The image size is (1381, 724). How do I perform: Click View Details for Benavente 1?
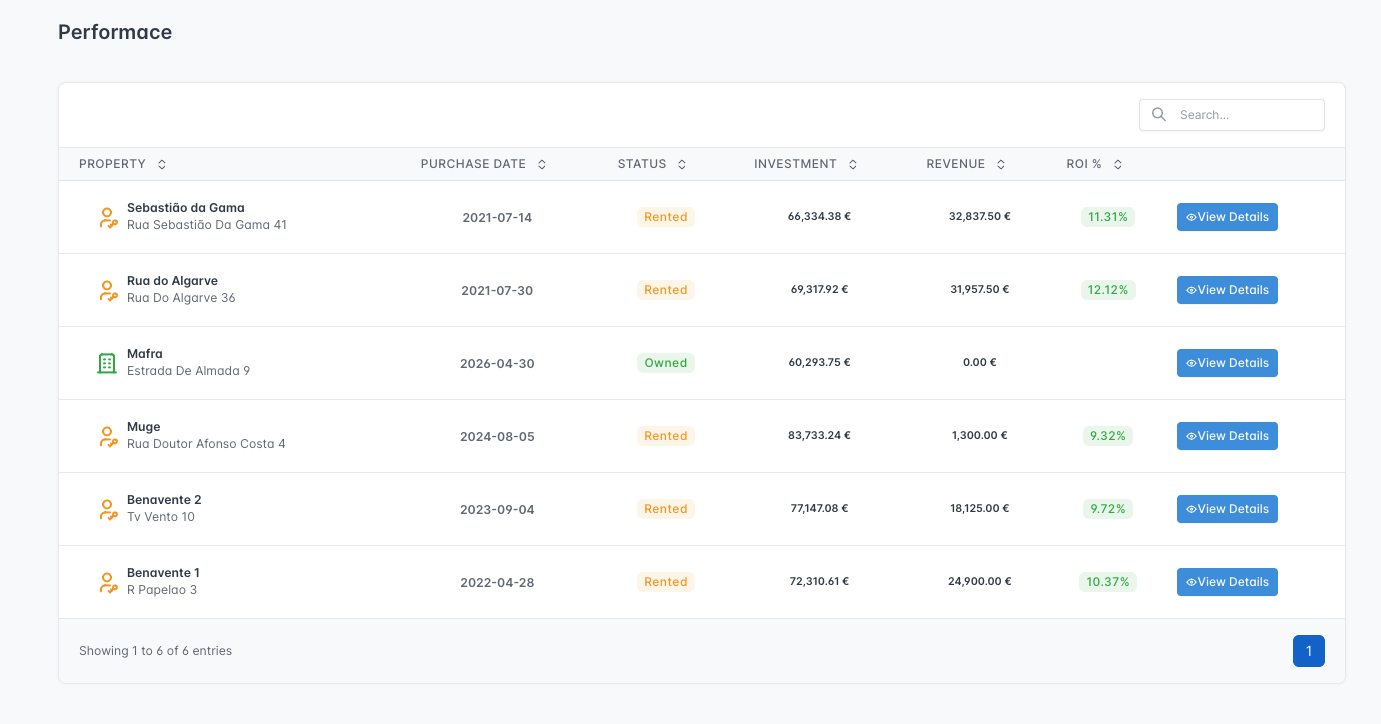pos(1227,582)
